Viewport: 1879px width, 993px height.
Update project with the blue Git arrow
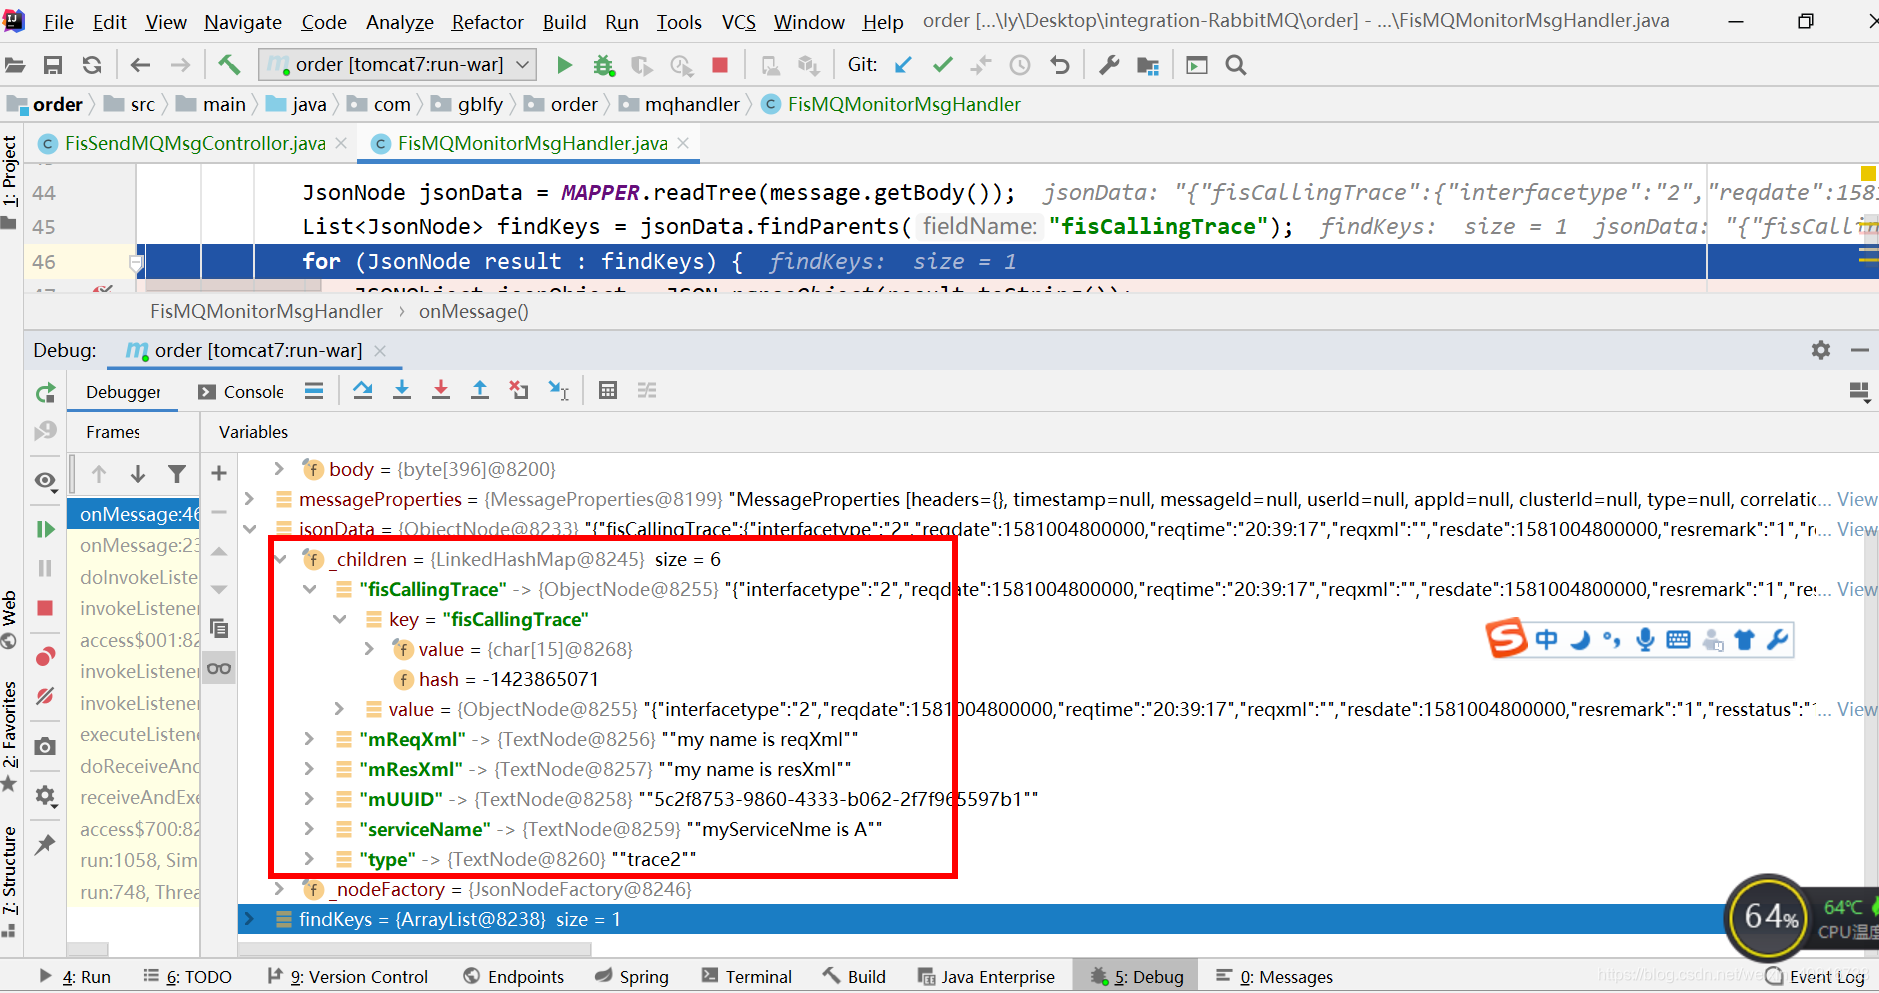903,65
